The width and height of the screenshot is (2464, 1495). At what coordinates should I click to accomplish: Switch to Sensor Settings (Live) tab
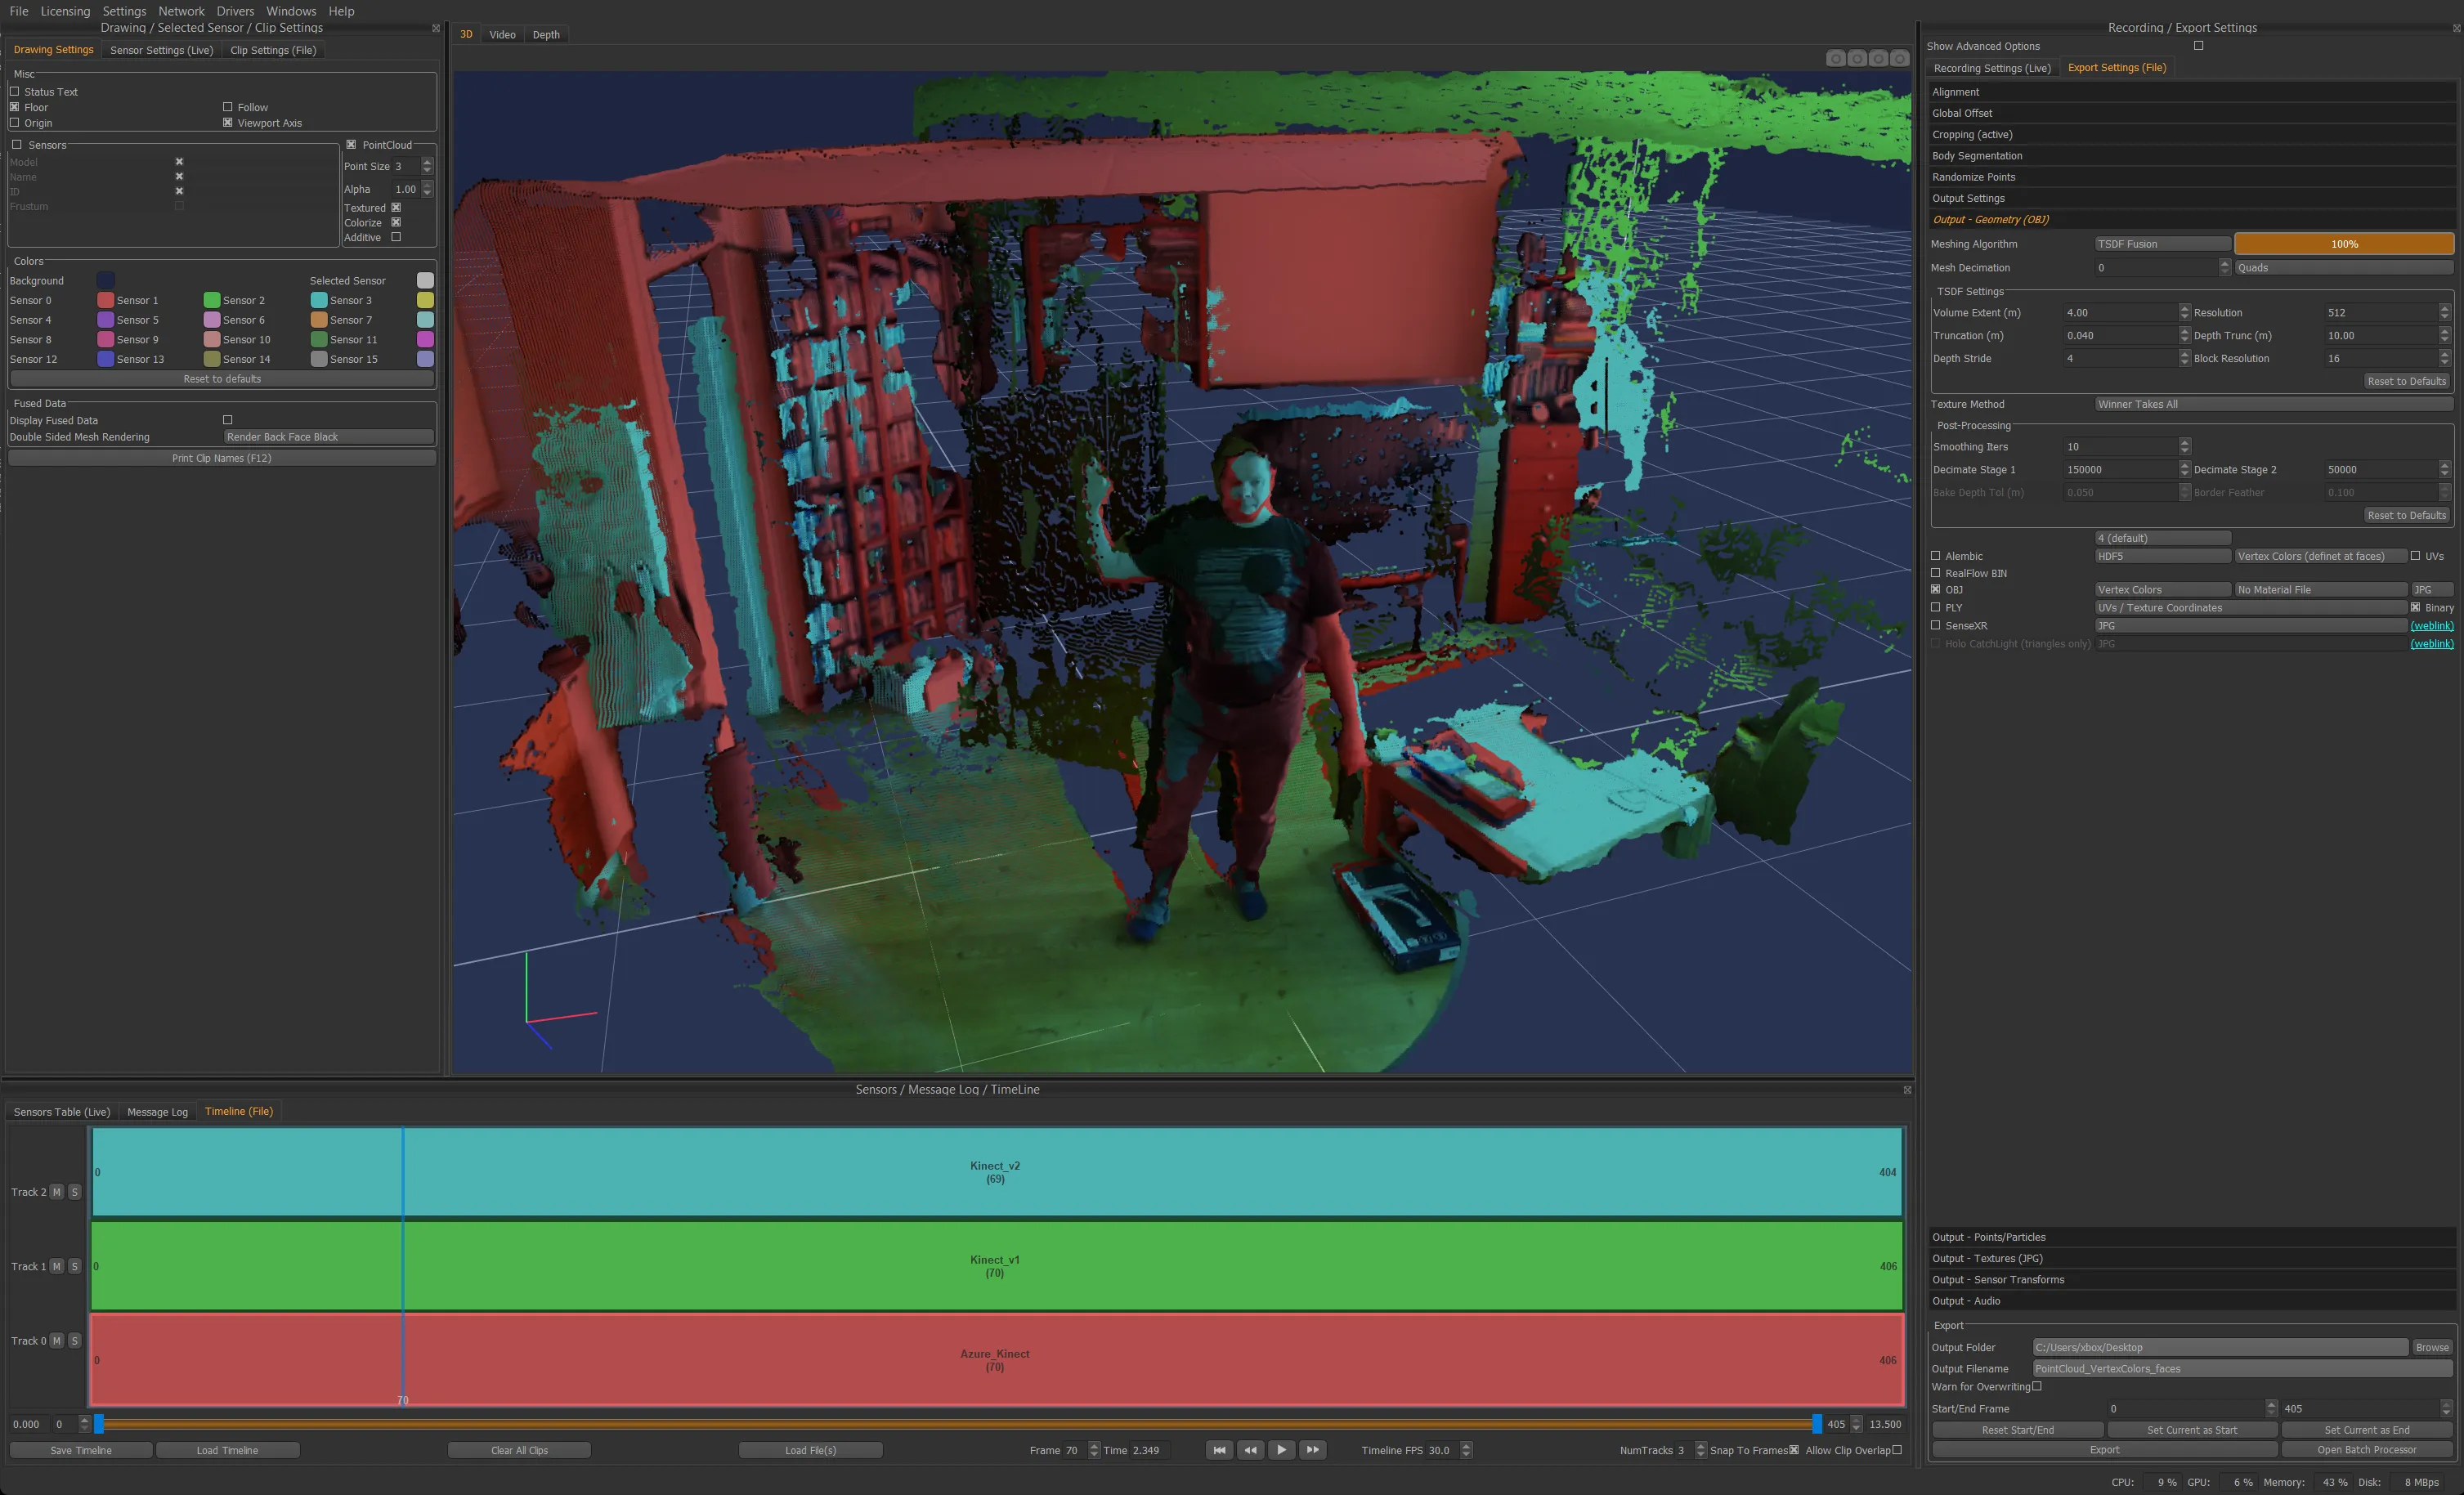[x=161, y=50]
